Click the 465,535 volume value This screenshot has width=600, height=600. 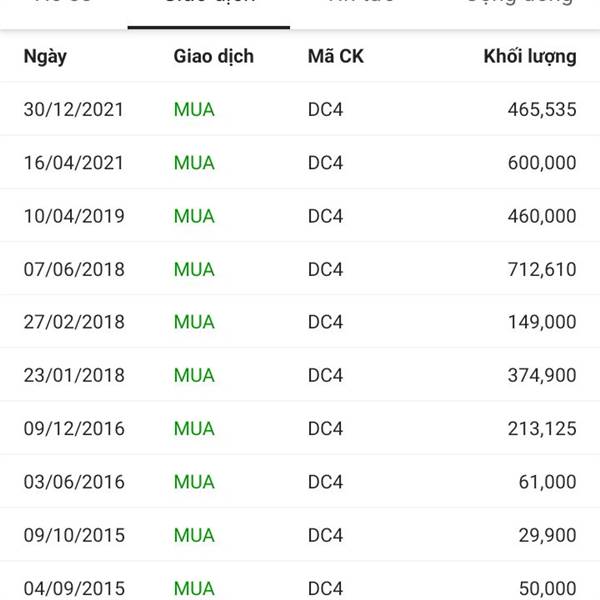click(x=542, y=109)
